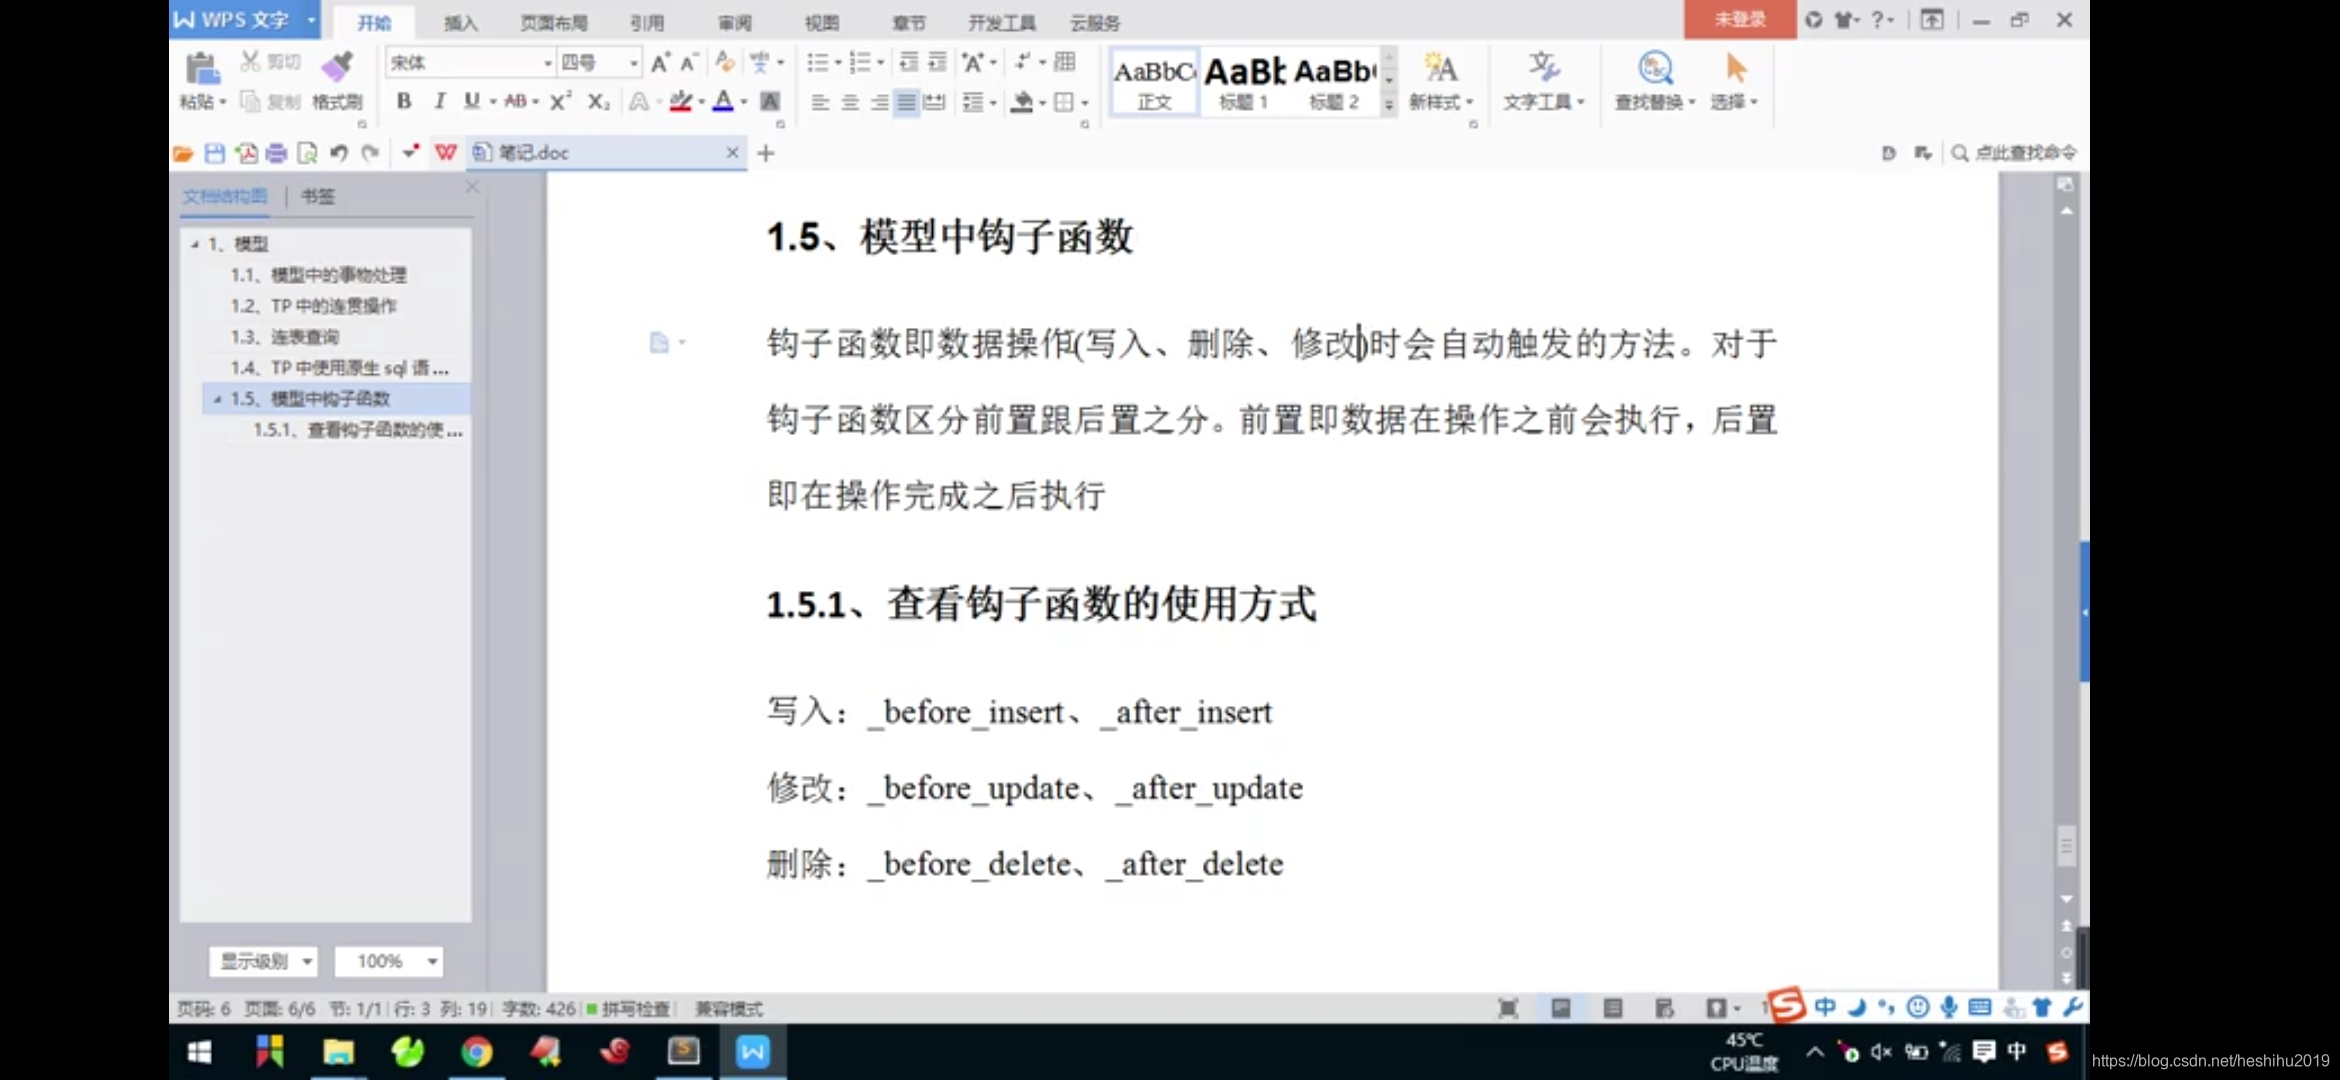Screen dimensions: 2340x1080
Task: Select outline item 1.3、连表查询
Action: pos(285,337)
